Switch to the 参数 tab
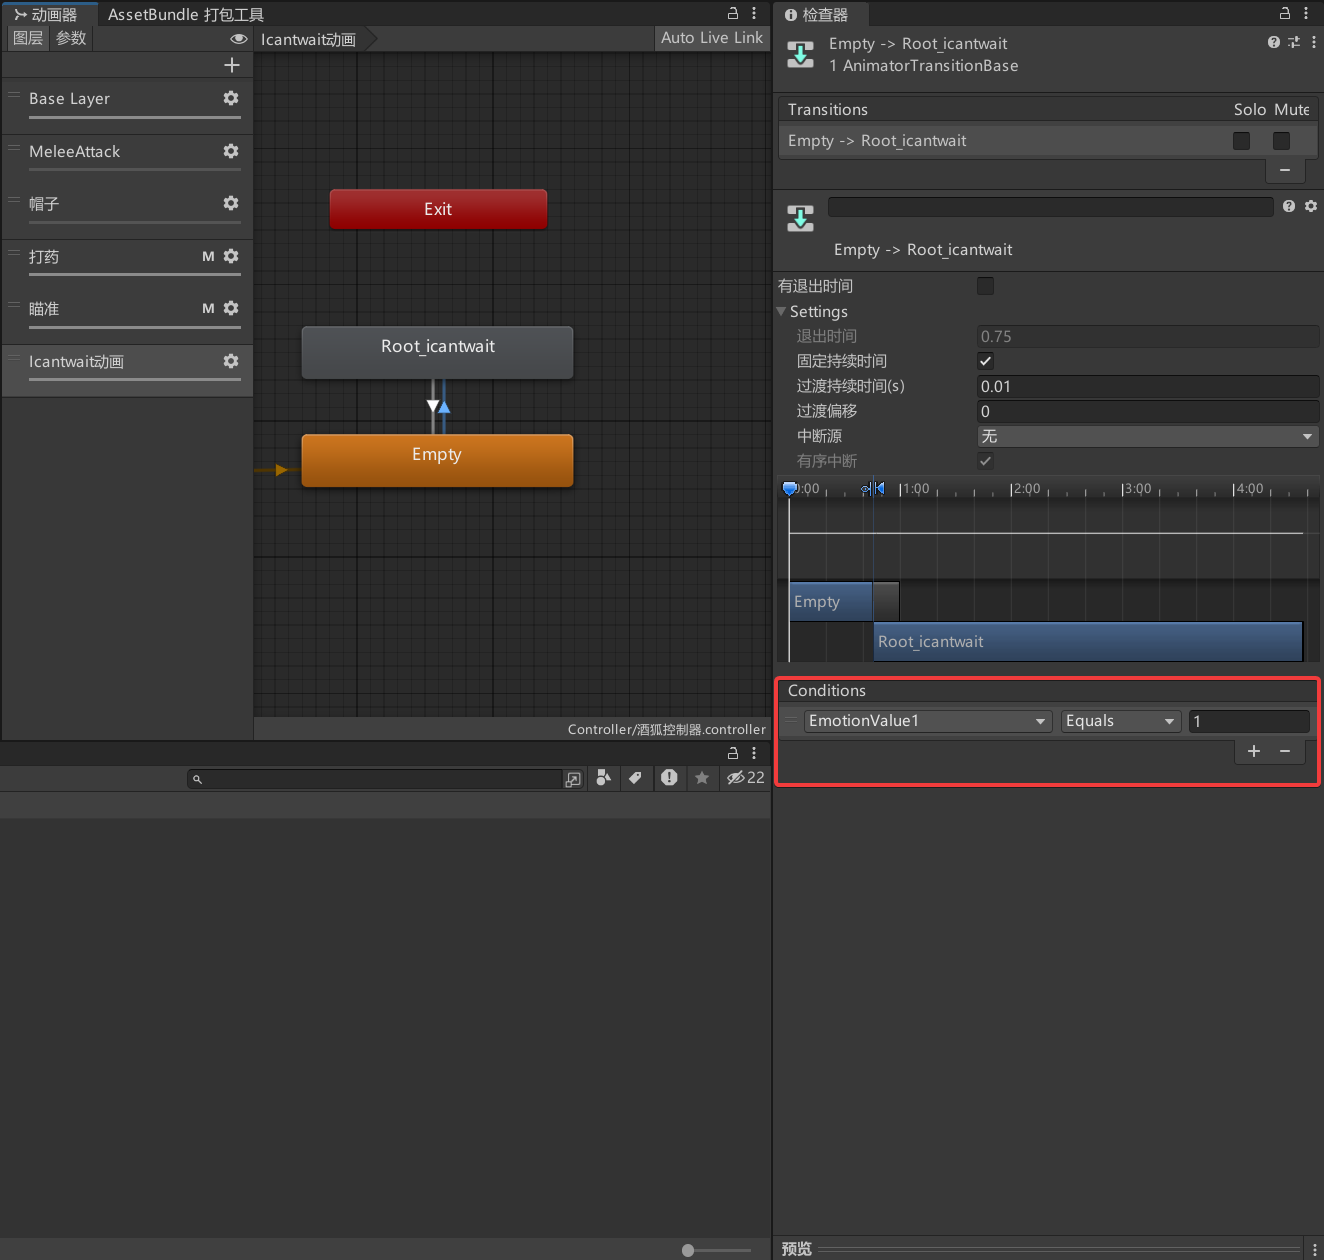 (x=71, y=38)
